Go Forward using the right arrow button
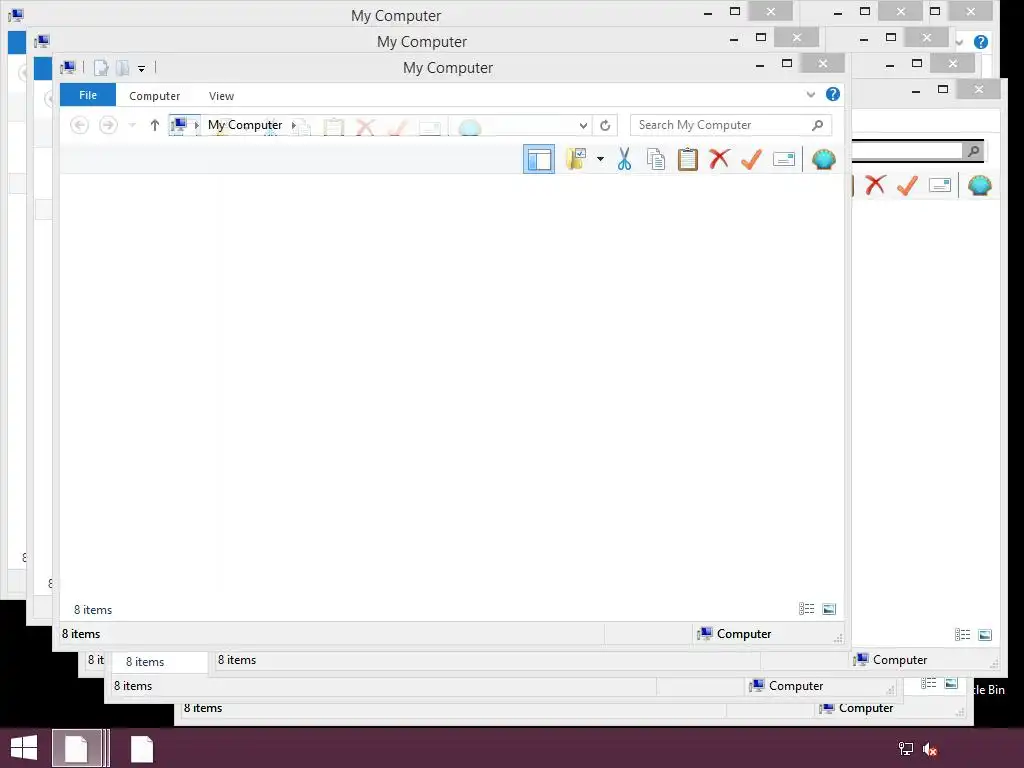This screenshot has height=768, width=1024. (x=108, y=125)
